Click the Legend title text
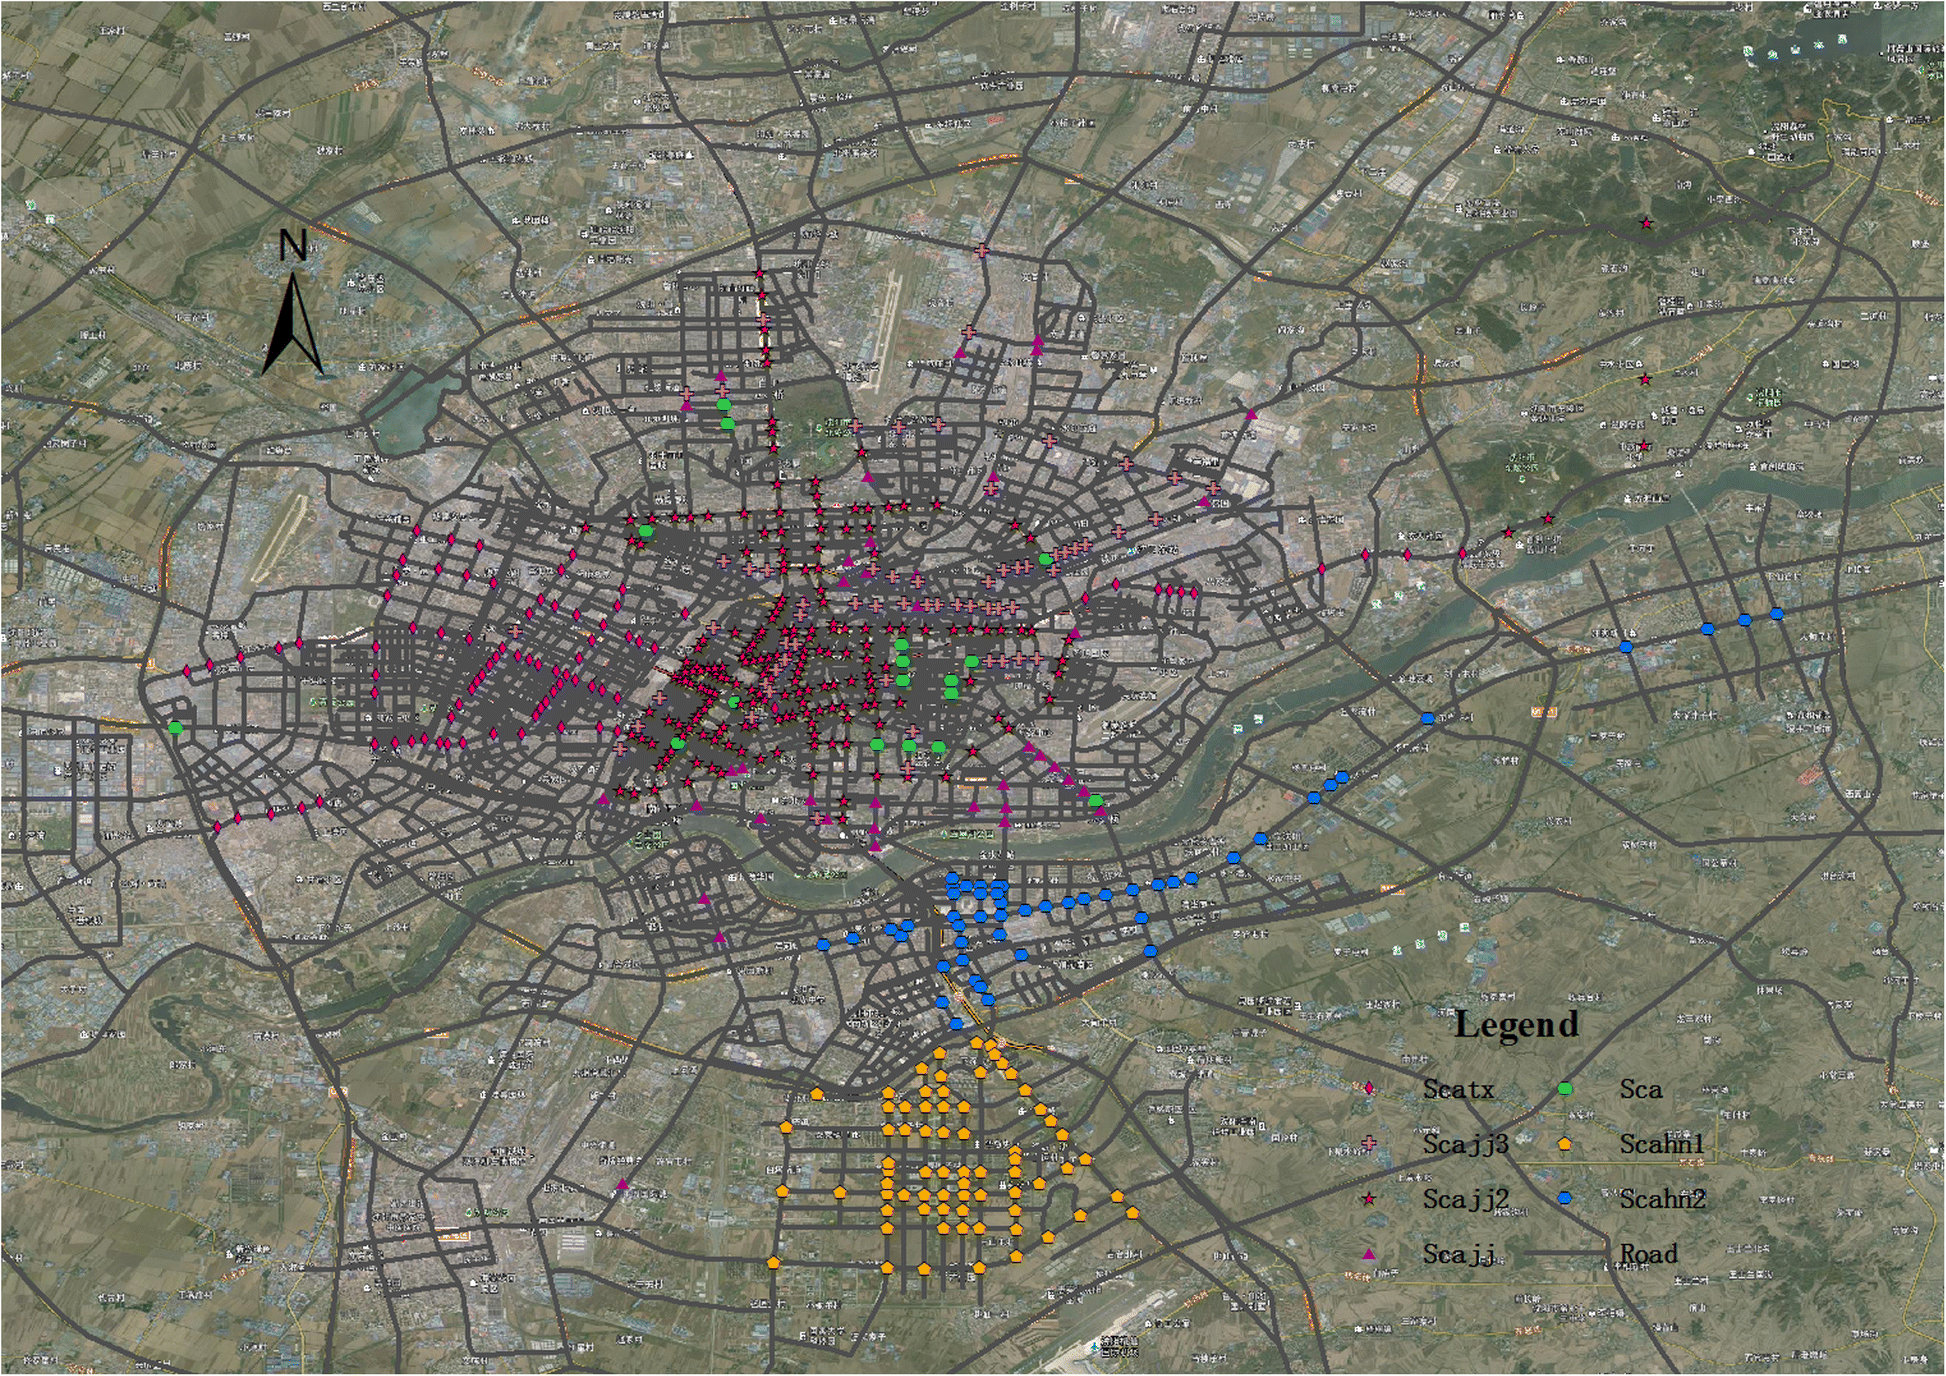Screen dimensions: 1946x1376 (x=1517, y=1025)
